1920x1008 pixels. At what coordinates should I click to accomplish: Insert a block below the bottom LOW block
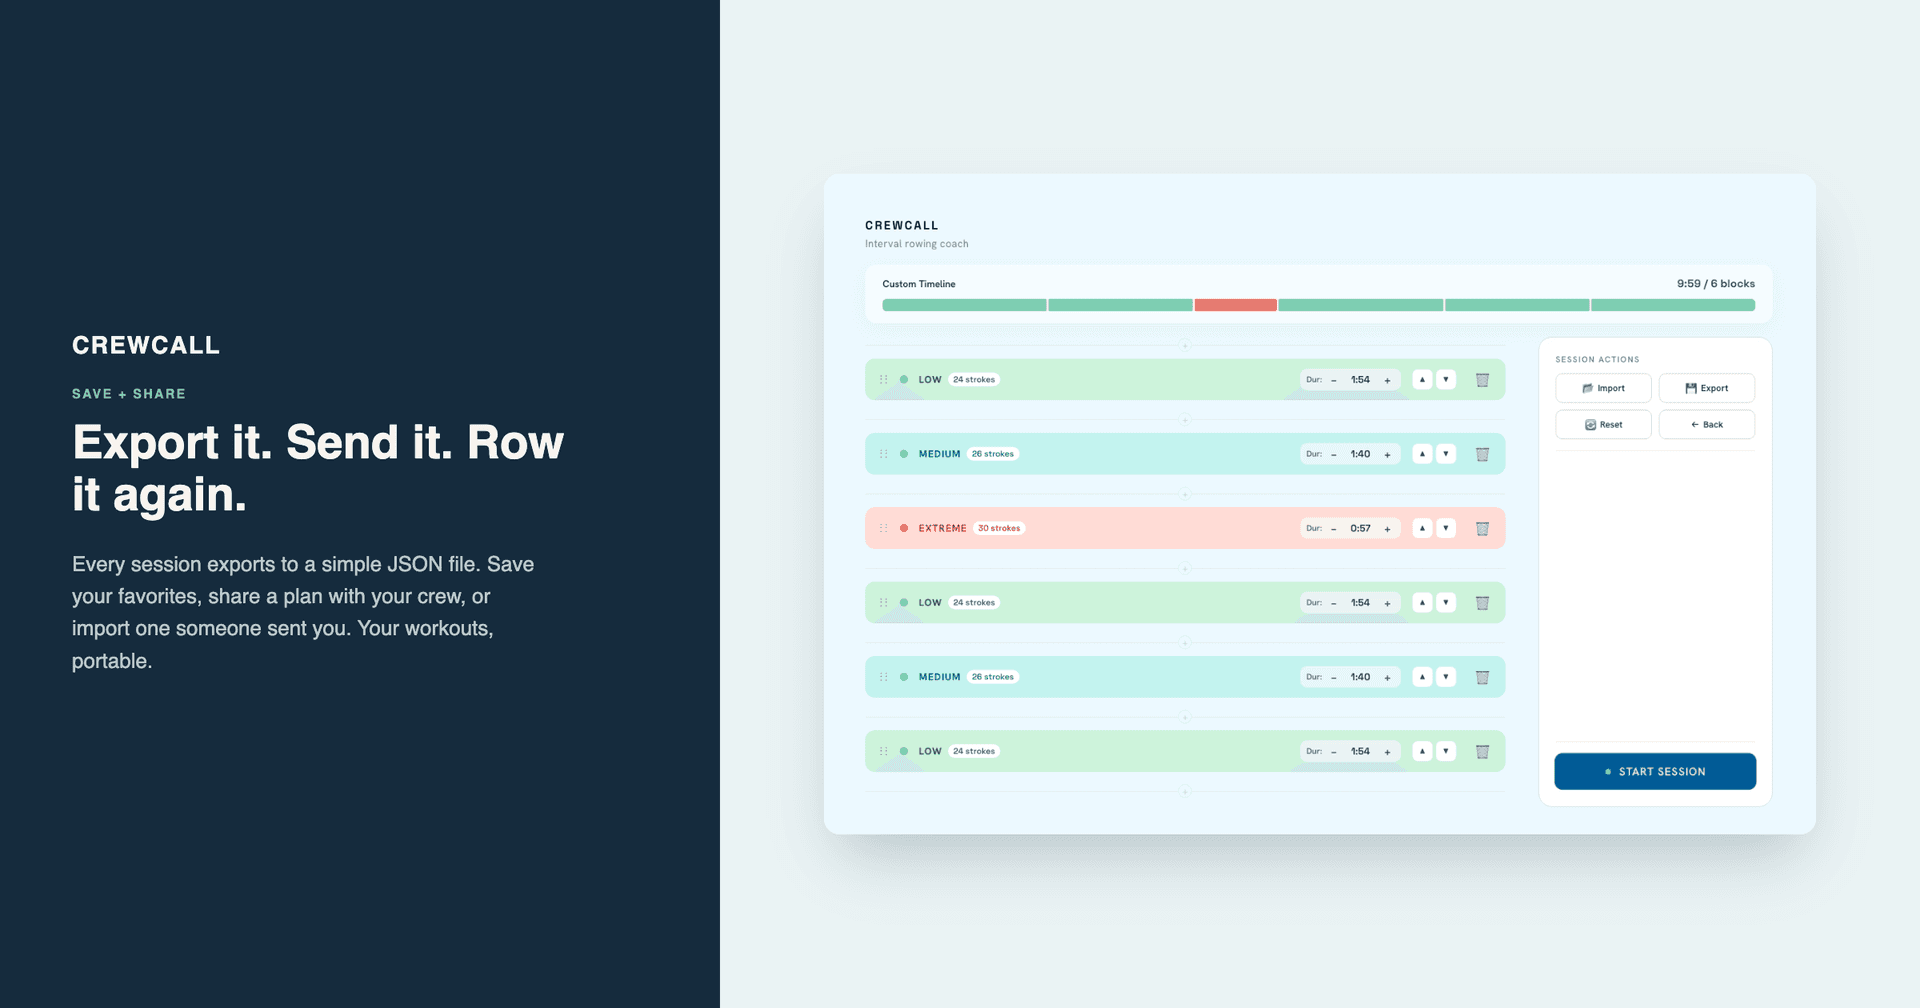[x=1184, y=792]
